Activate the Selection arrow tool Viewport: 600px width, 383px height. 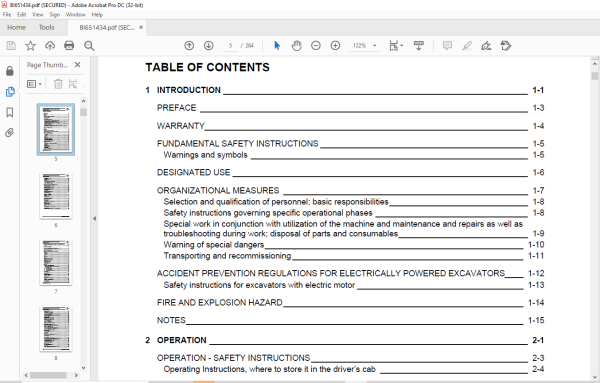point(277,46)
